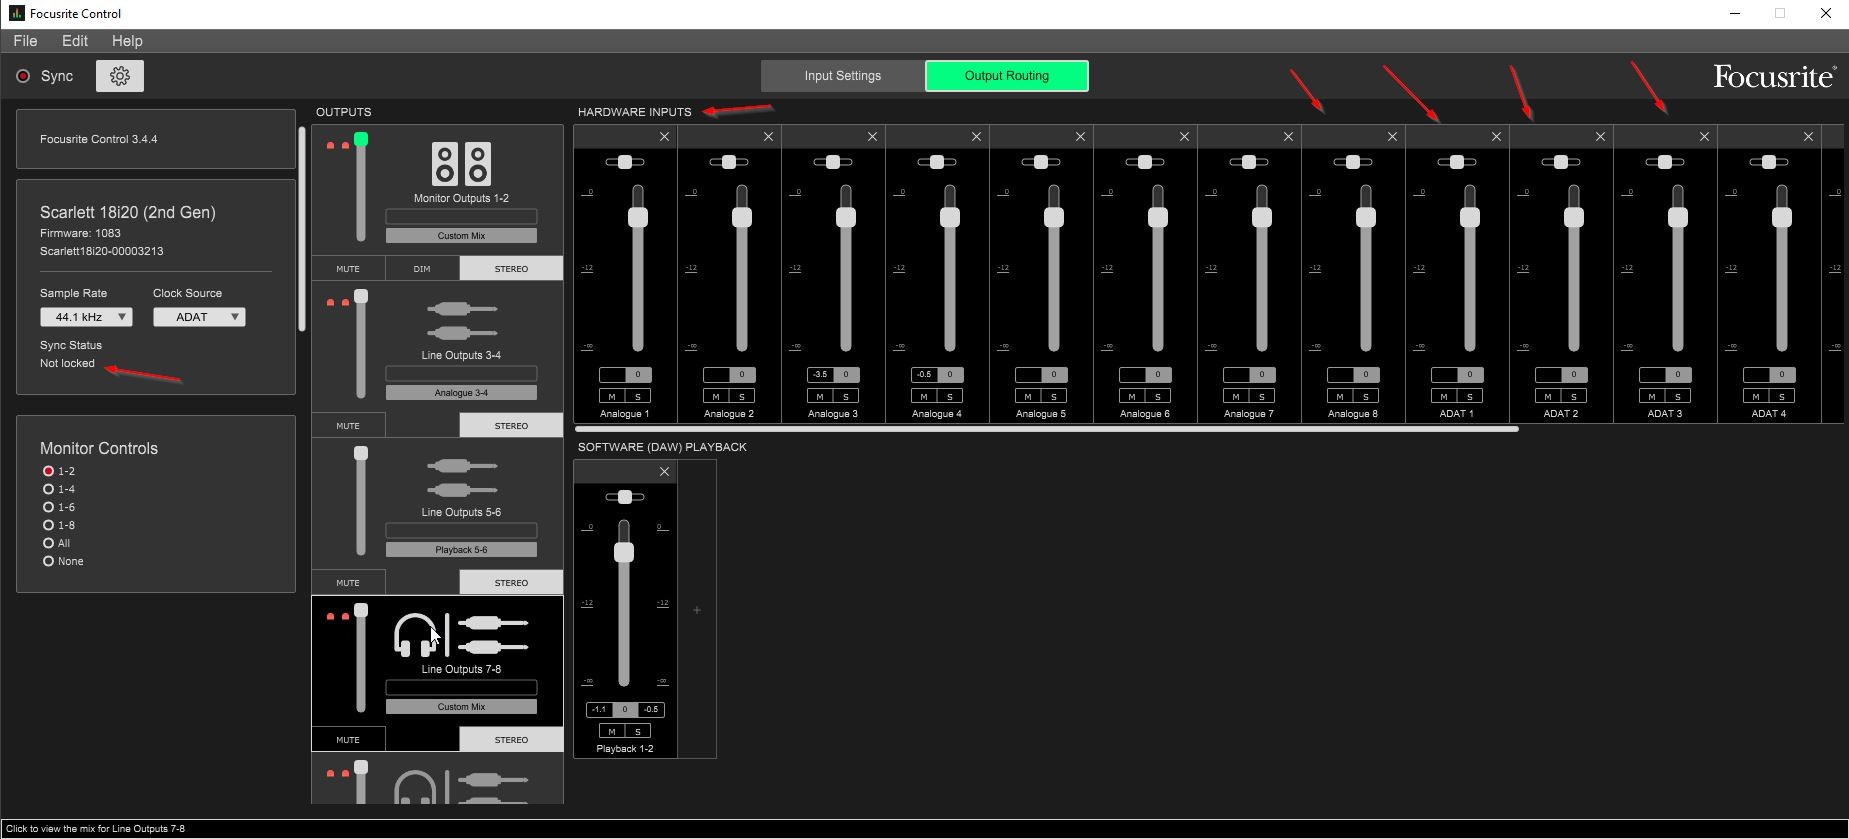This screenshot has height=839, width=1849.
Task: Mute the Analogue 3 channel
Action: click(820, 397)
